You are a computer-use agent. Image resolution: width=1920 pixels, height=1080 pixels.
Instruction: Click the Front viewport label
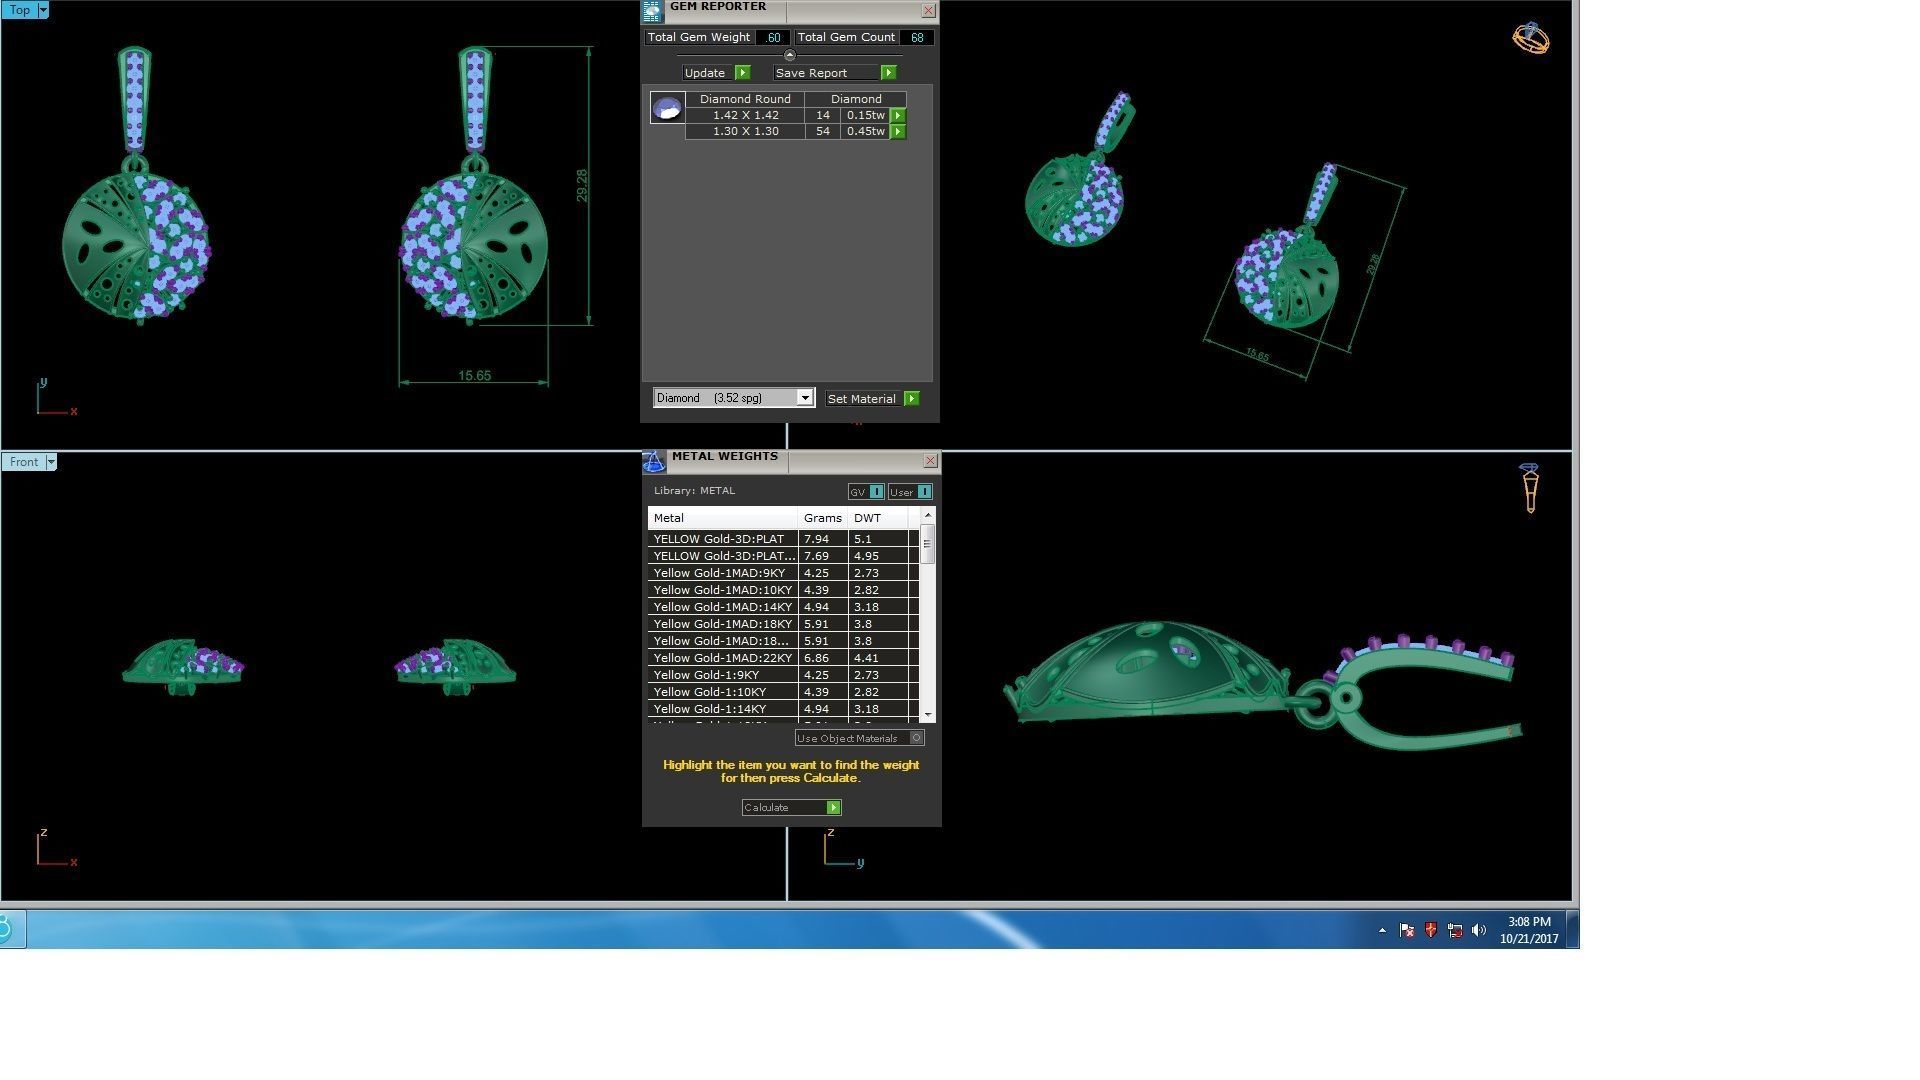(x=24, y=462)
